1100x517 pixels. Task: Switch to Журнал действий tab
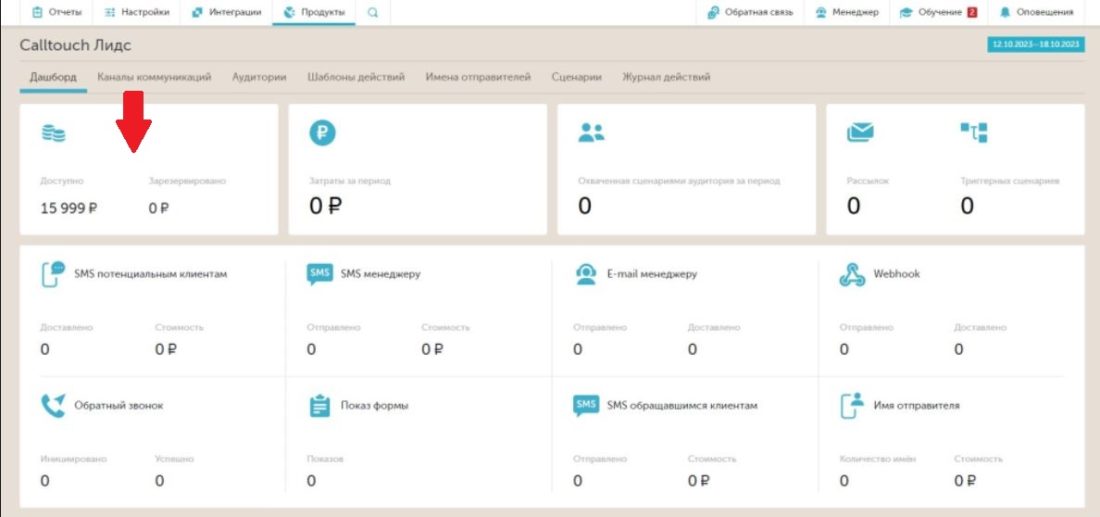666,77
